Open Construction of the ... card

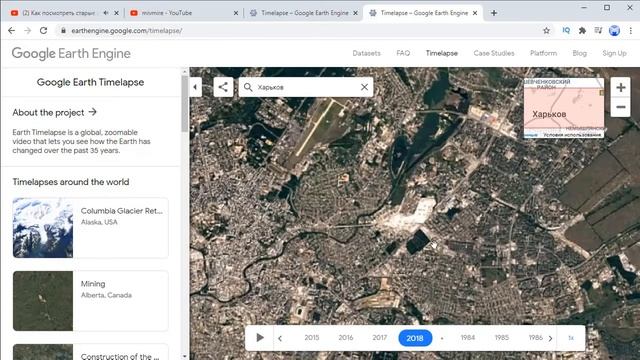tap(91, 352)
